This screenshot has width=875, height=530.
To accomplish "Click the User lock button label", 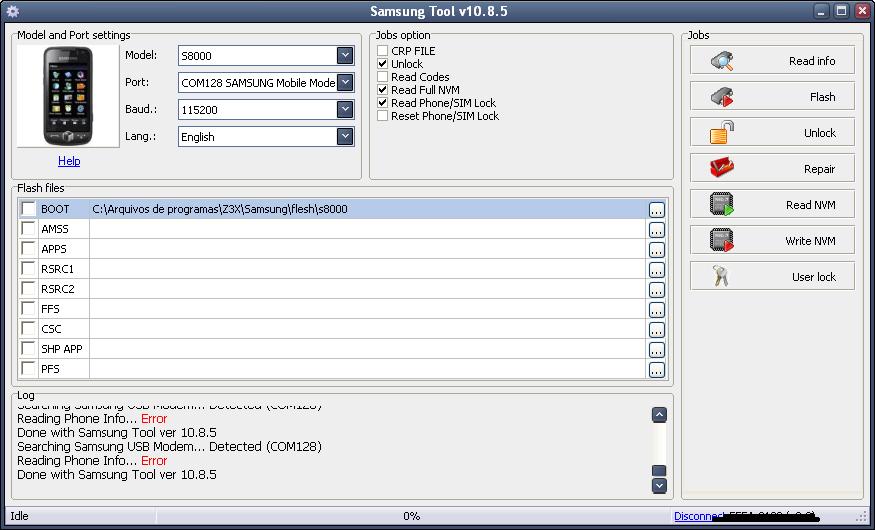I will (814, 277).
